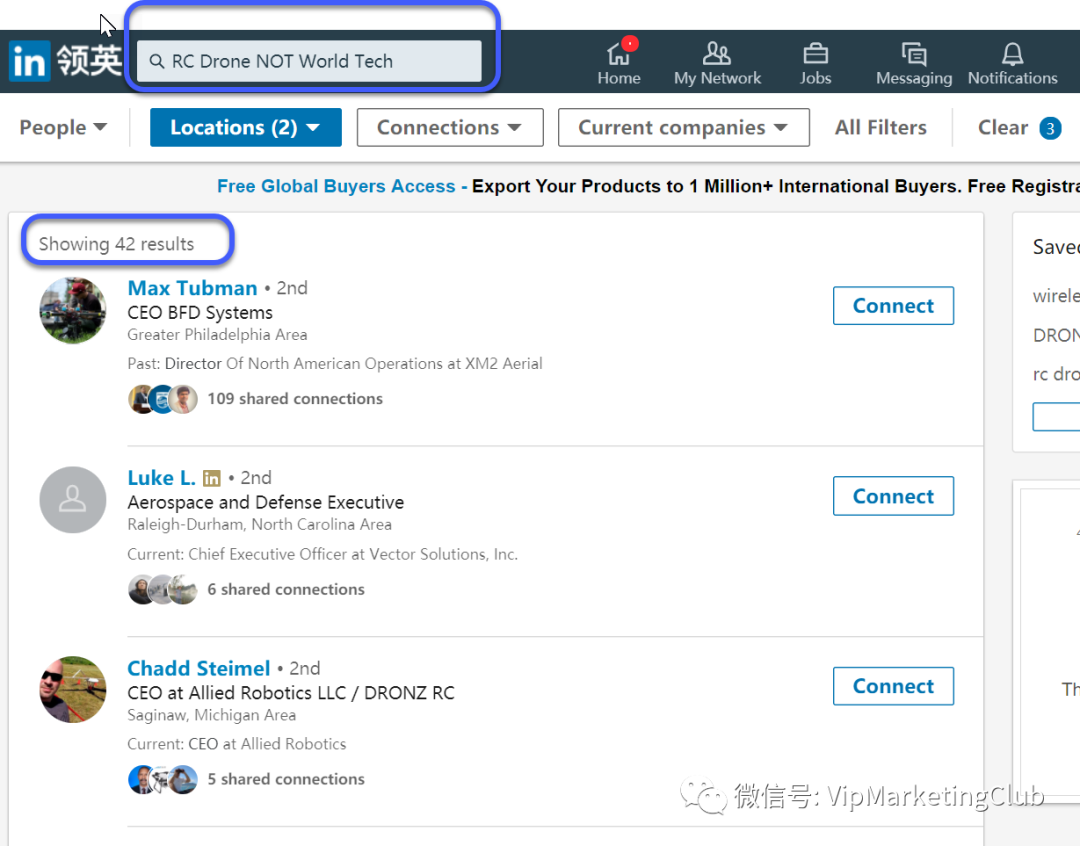The width and height of the screenshot is (1080, 846).
Task: Connect with Chadd Steimel
Action: coord(893,686)
